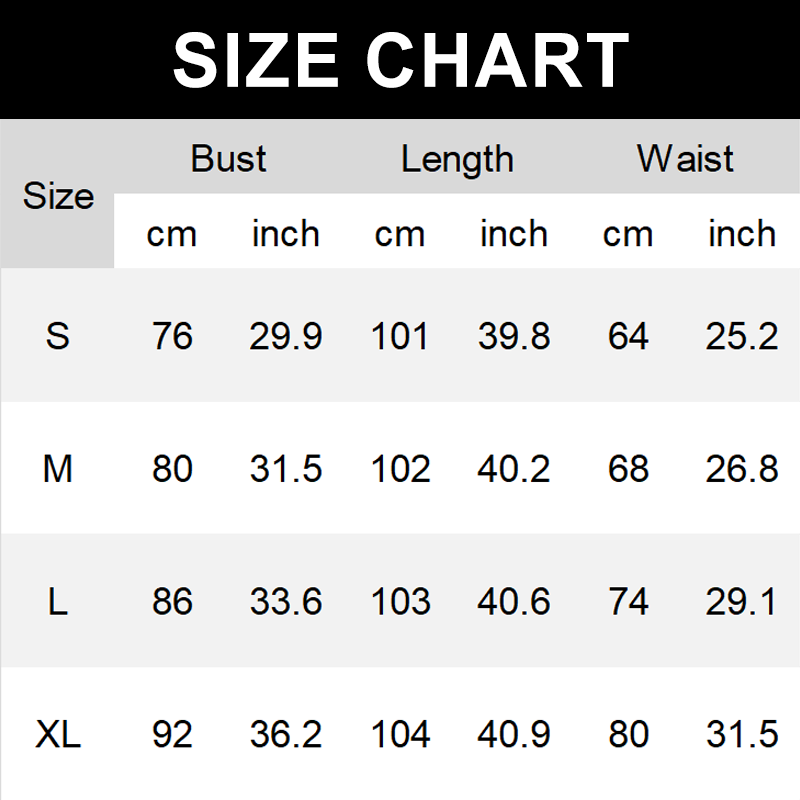Screen dimensions: 800x800
Task: Click the L waist value 74 cm
Action: pos(628,602)
